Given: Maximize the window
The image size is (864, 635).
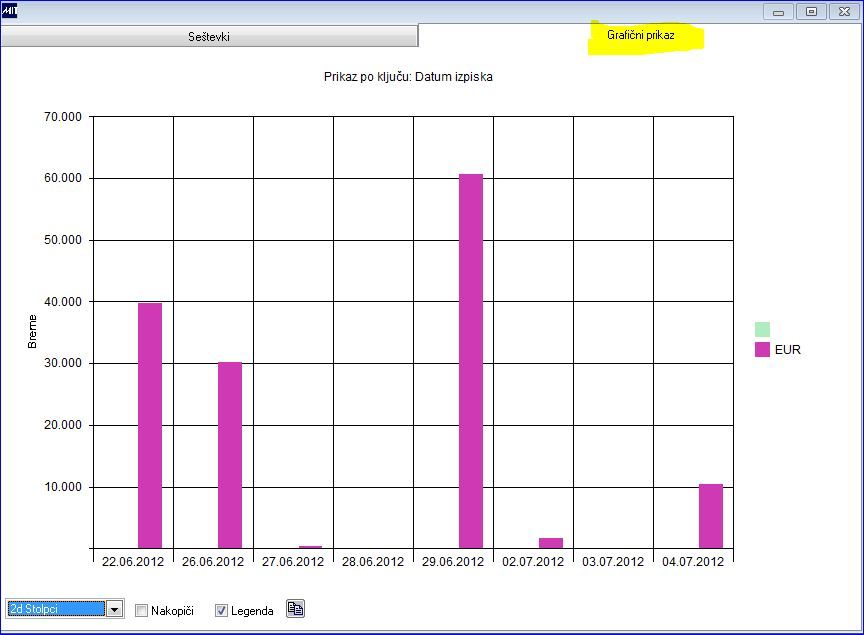Looking at the screenshot, I should pyautogui.click(x=811, y=12).
